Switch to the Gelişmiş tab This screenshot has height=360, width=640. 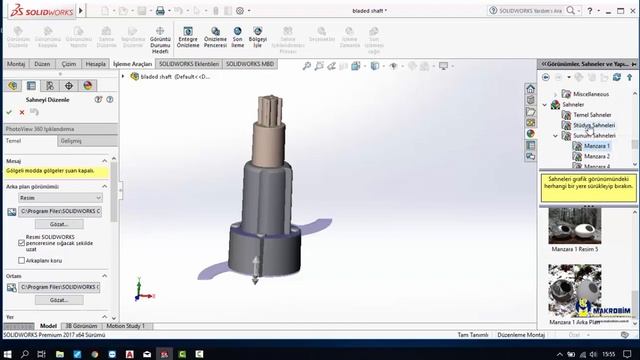(x=87, y=141)
